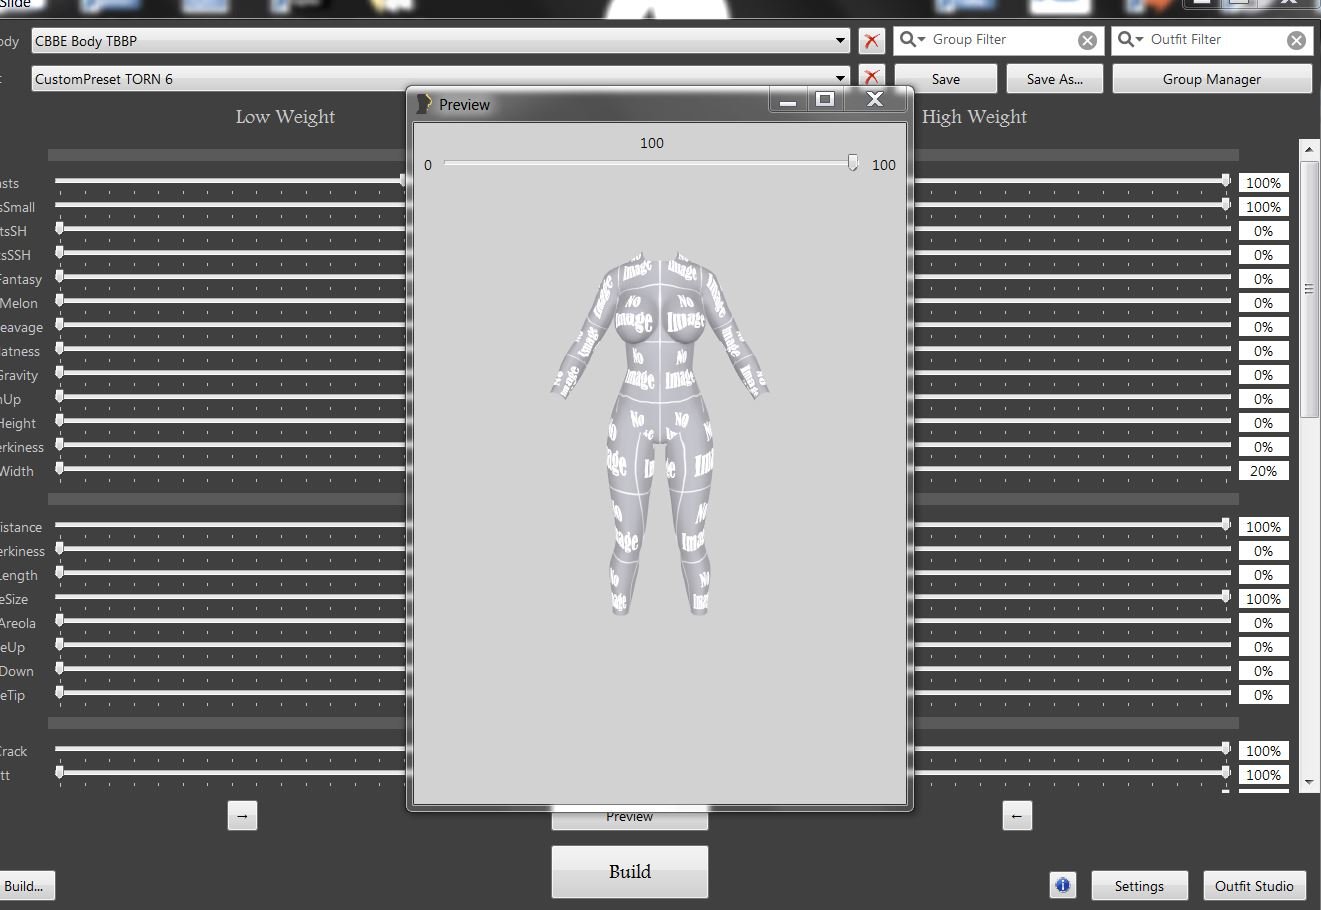
Task: Click the left arrow copy button
Action: click(1017, 816)
